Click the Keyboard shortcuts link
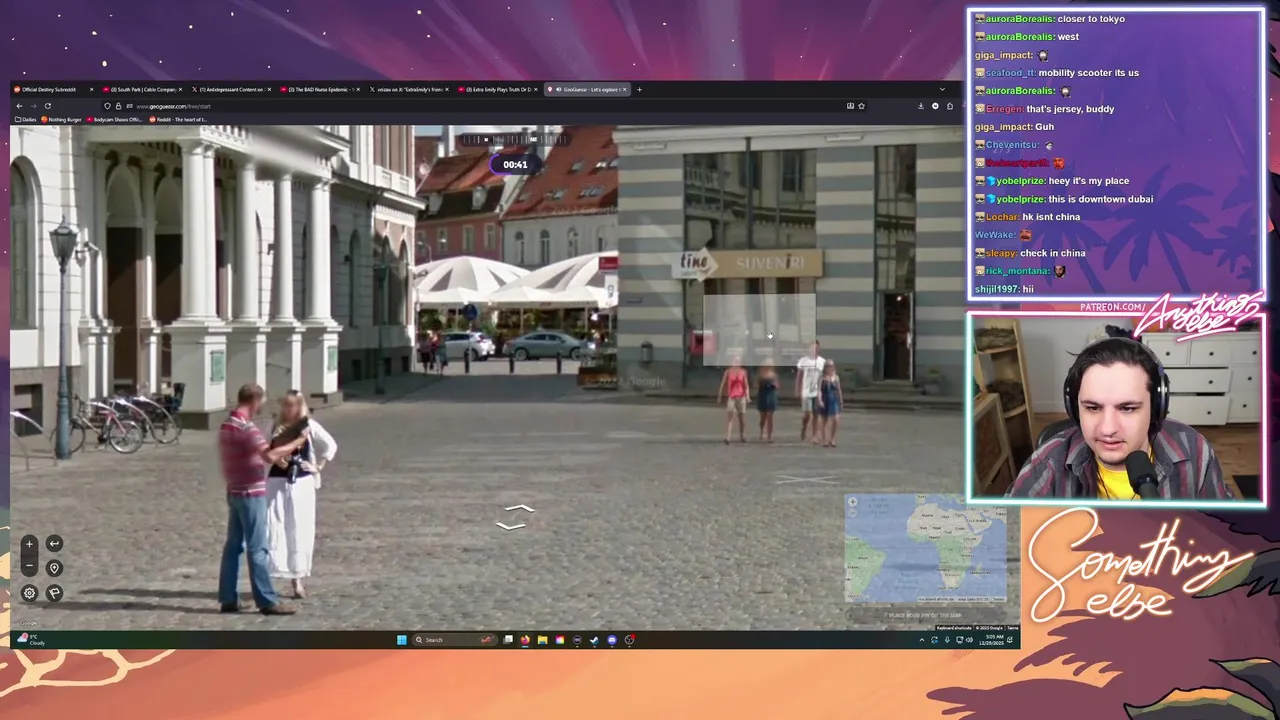Screen dimensions: 1280x720 (x=954, y=628)
